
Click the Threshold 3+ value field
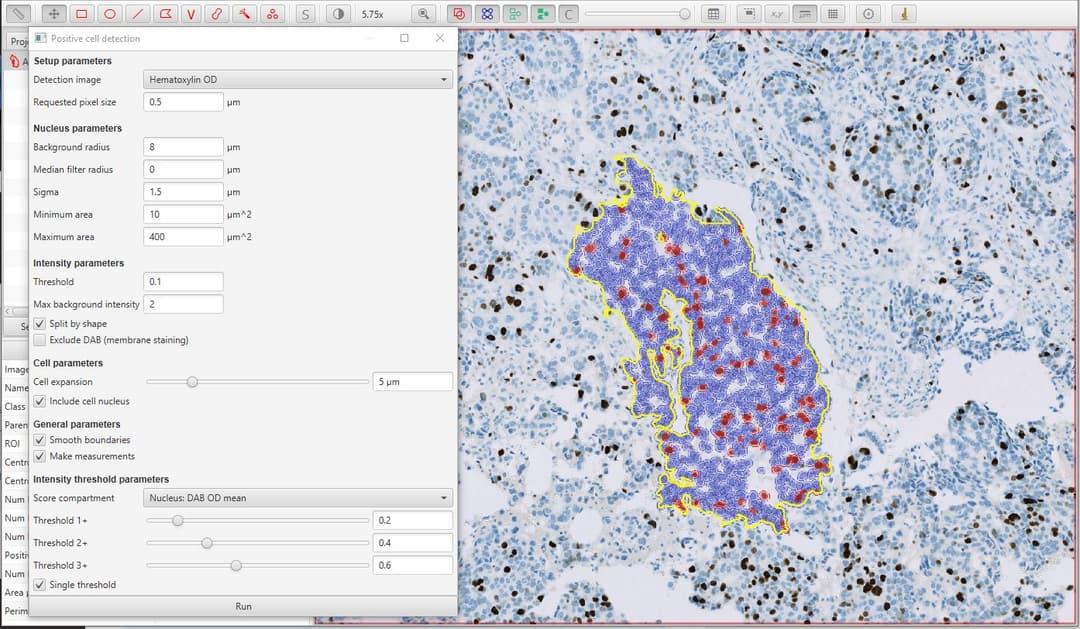pos(413,565)
